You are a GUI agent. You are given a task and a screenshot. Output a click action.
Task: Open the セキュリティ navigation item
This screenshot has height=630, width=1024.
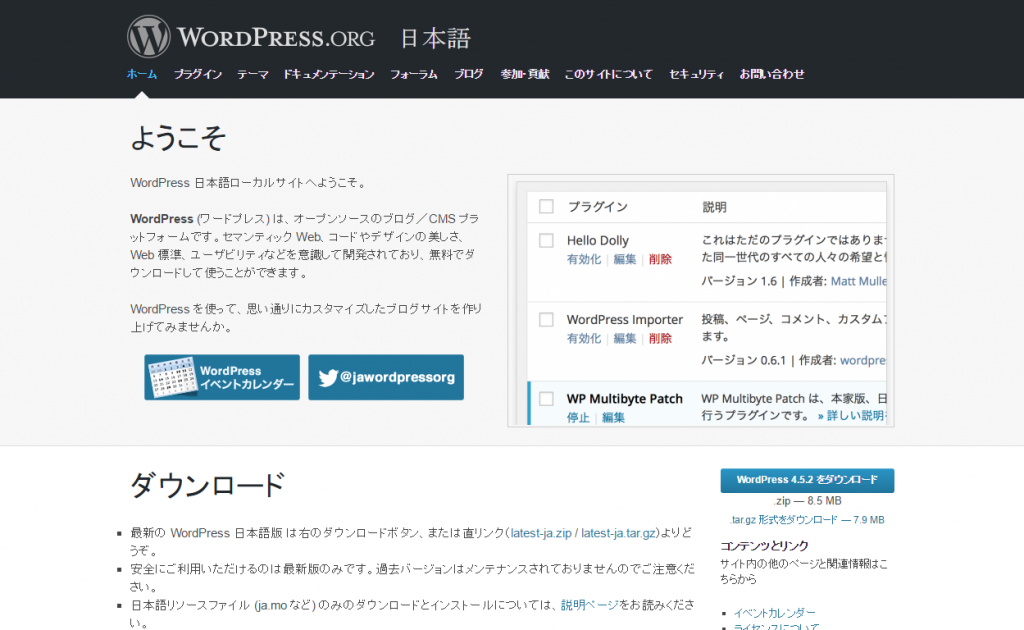click(x=696, y=74)
